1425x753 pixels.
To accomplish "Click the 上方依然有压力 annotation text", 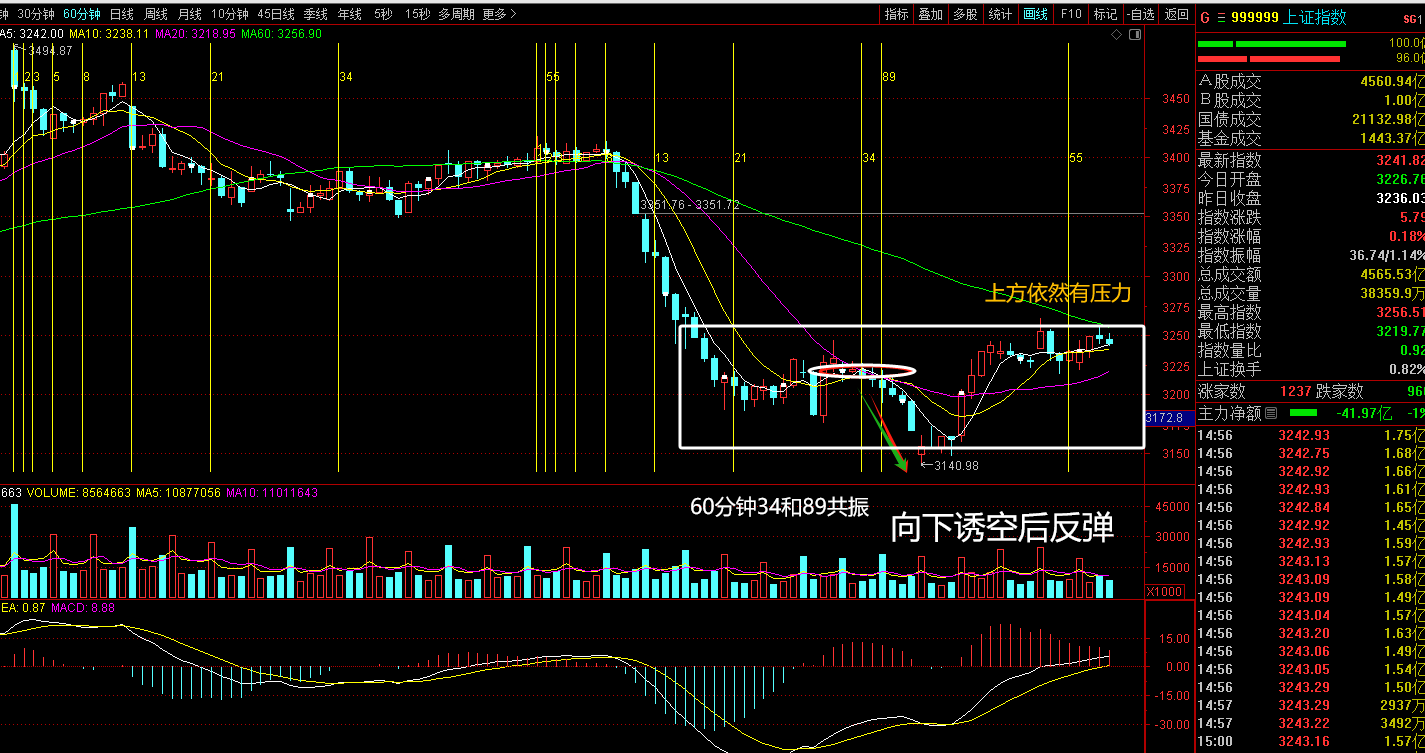I will click(x=1058, y=293).
